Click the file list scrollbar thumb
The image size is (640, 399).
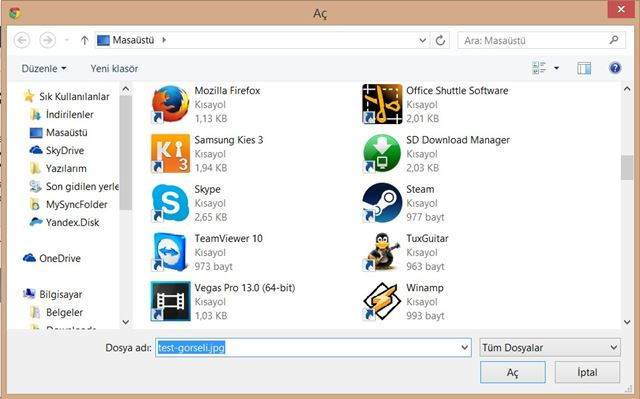(627, 167)
